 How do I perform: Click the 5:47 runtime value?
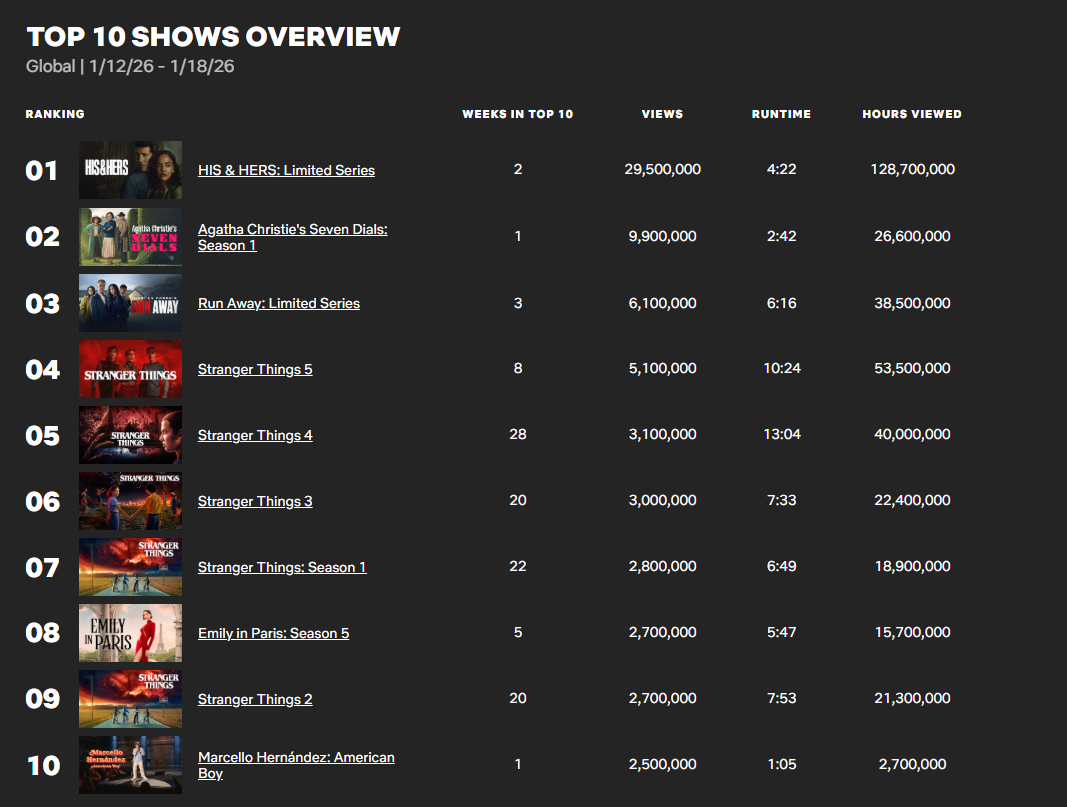[781, 632]
